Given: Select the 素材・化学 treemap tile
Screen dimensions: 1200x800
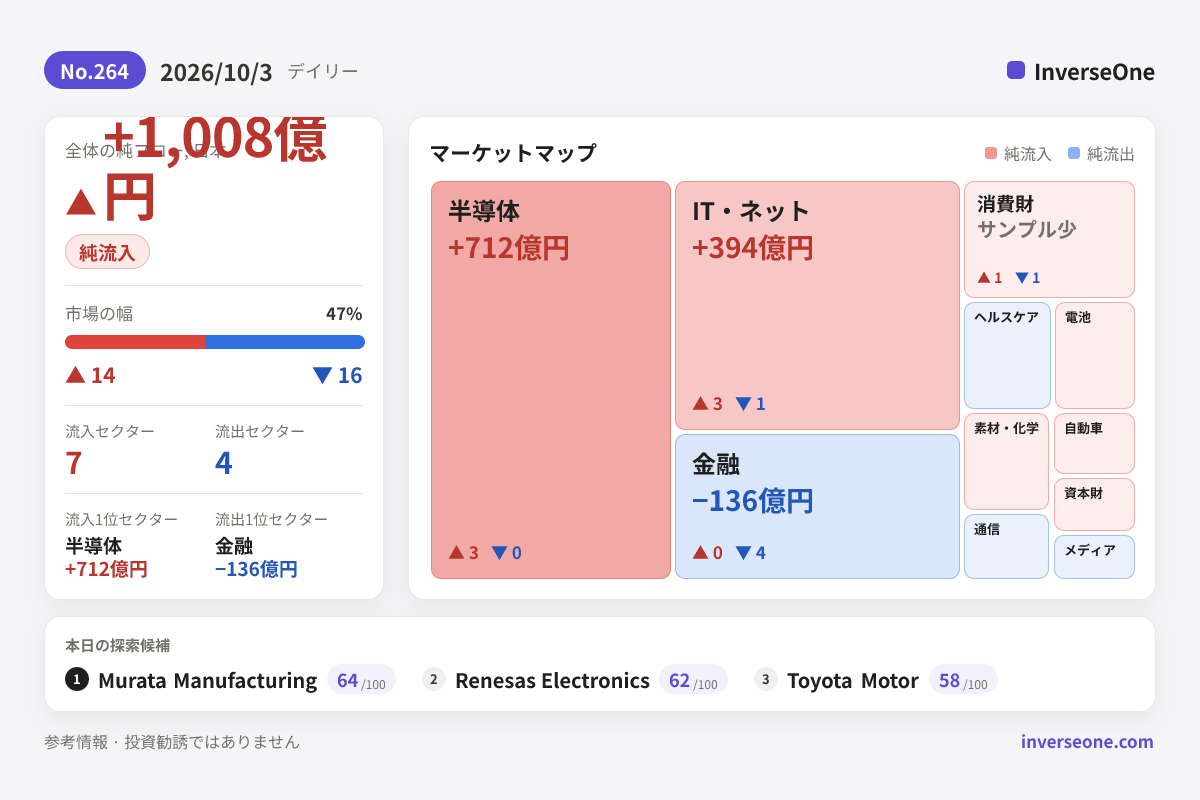Looking at the screenshot, I should point(1007,461).
